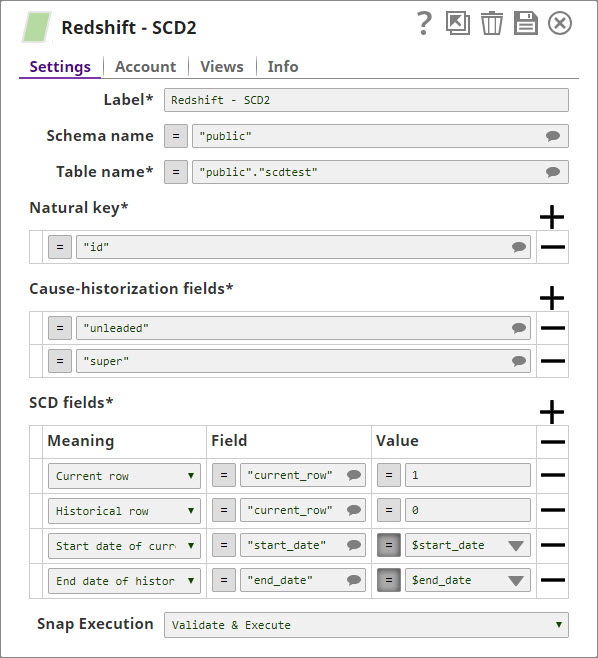The image size is (598, 658).
Task: Toggle expression for Schema name
Action: pos(176,136)
